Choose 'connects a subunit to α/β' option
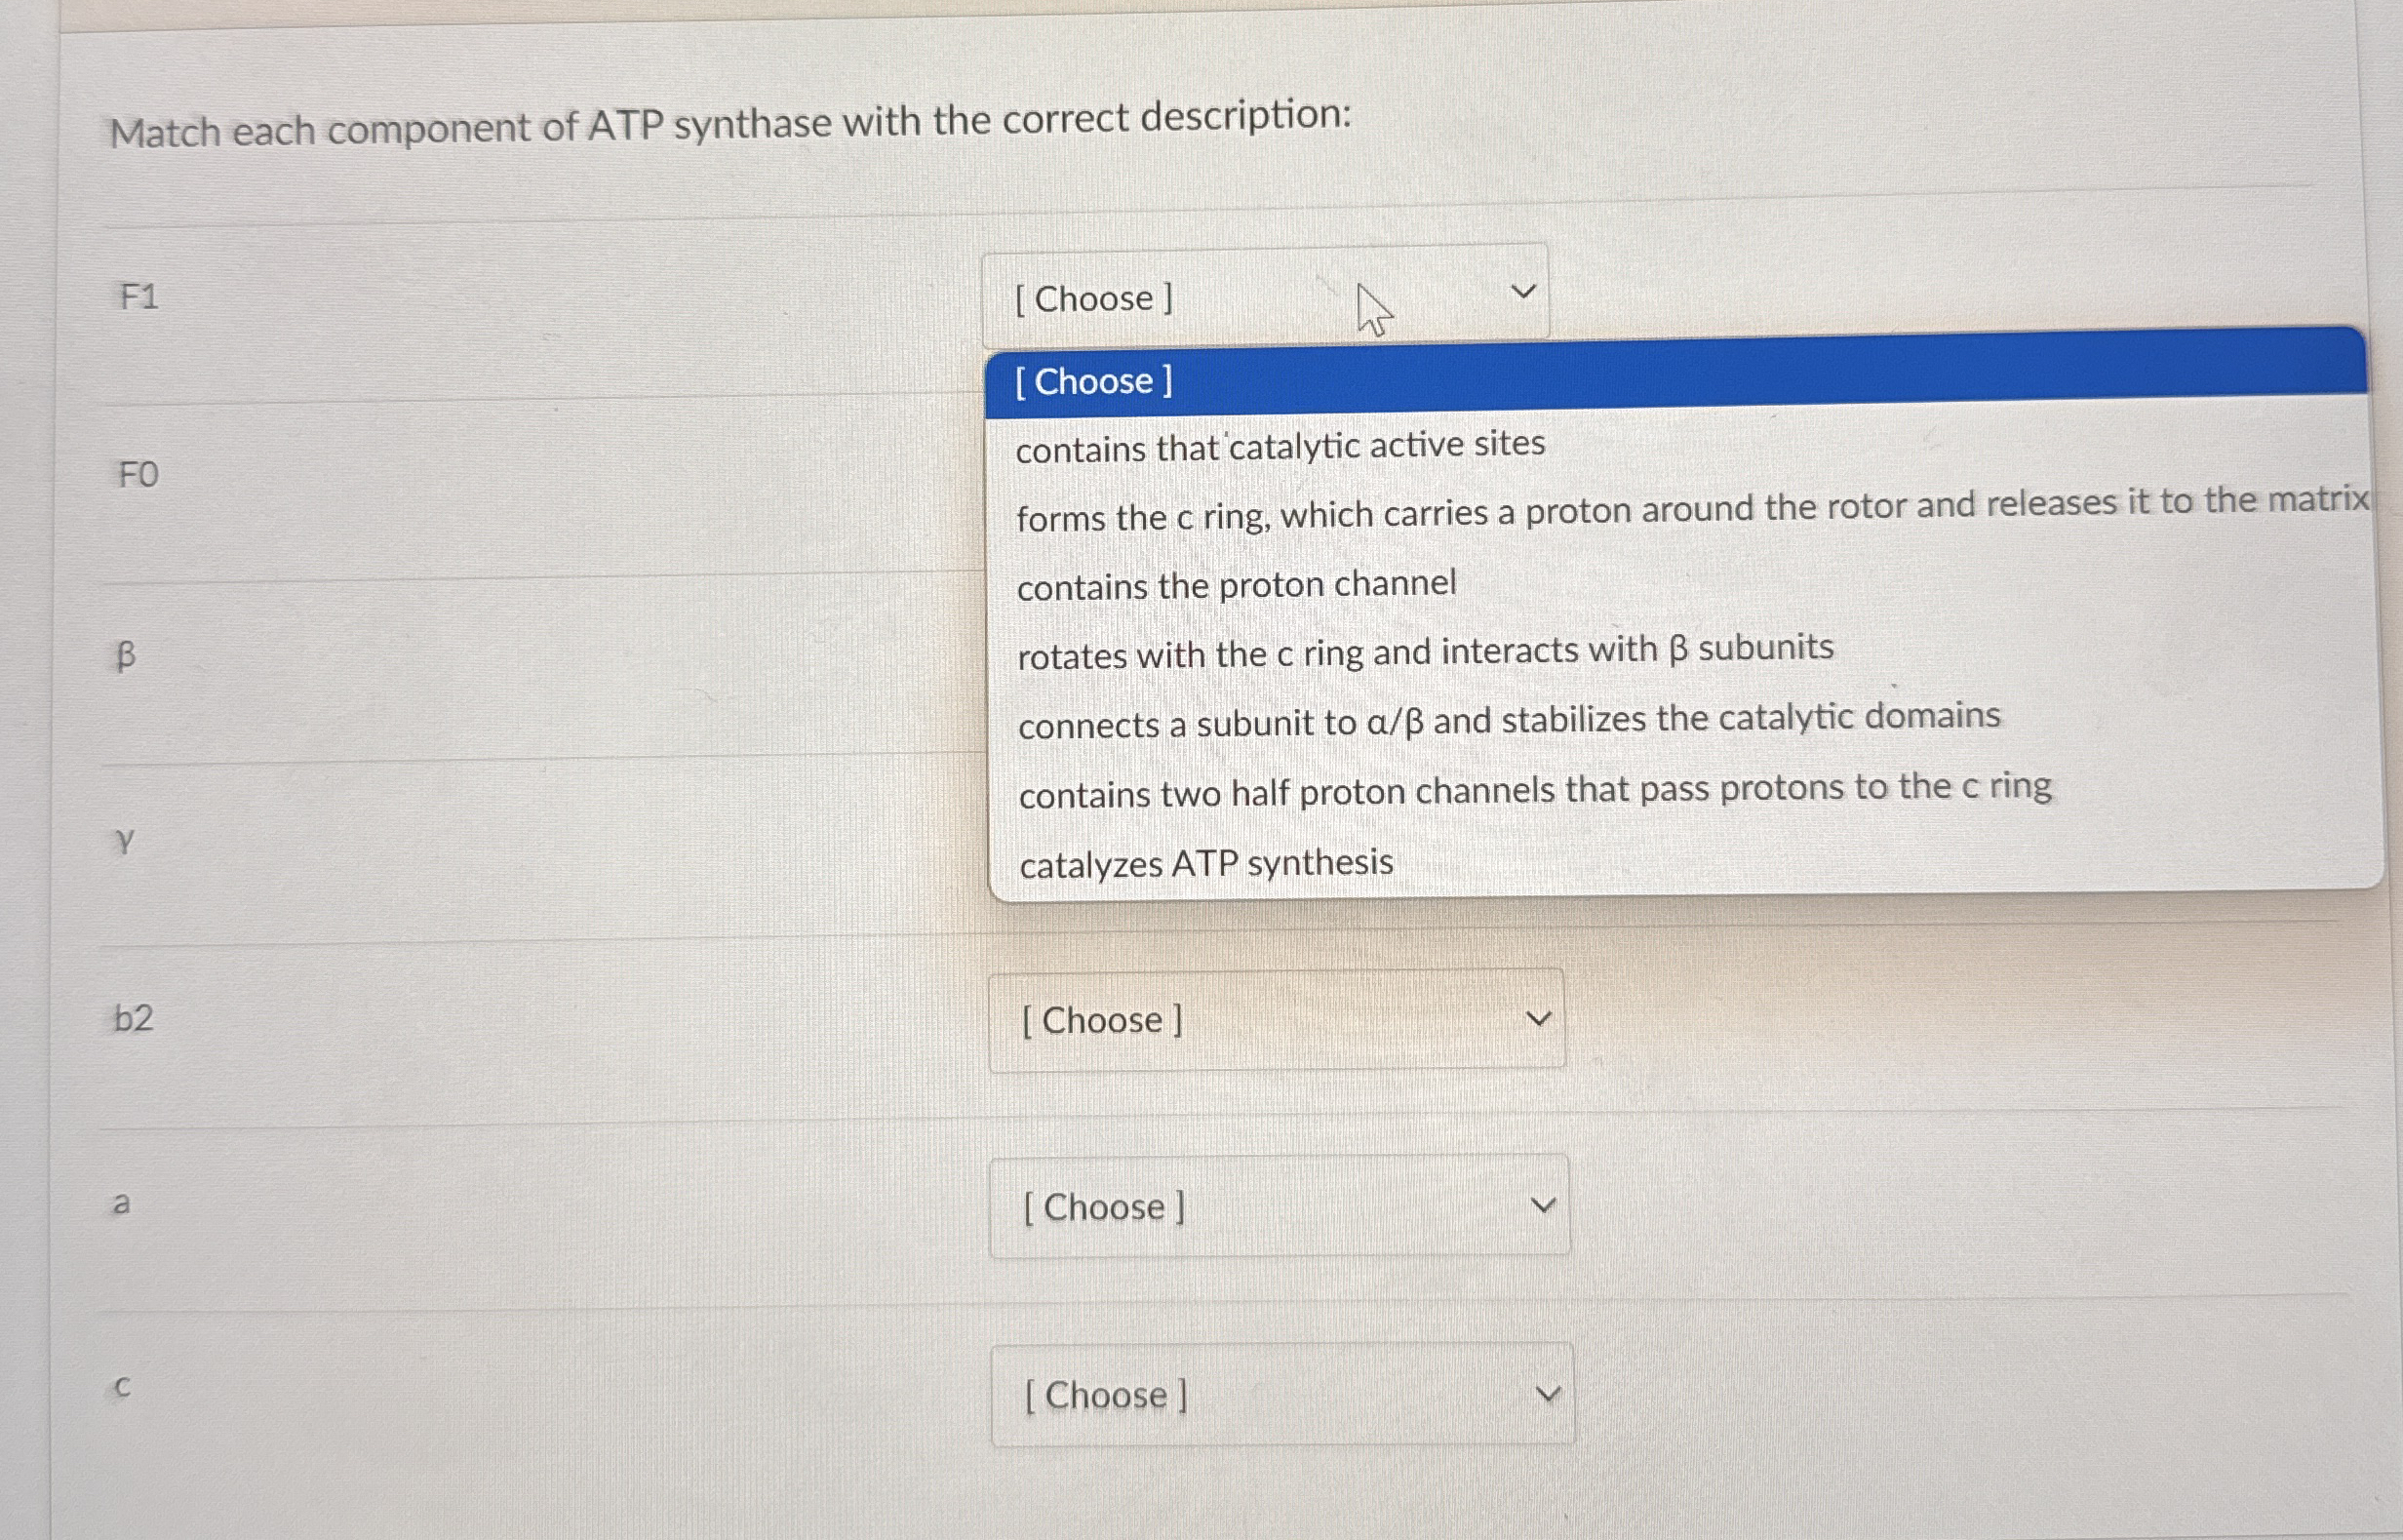The image size is (2403, 1540). [x=1508, y=720]
